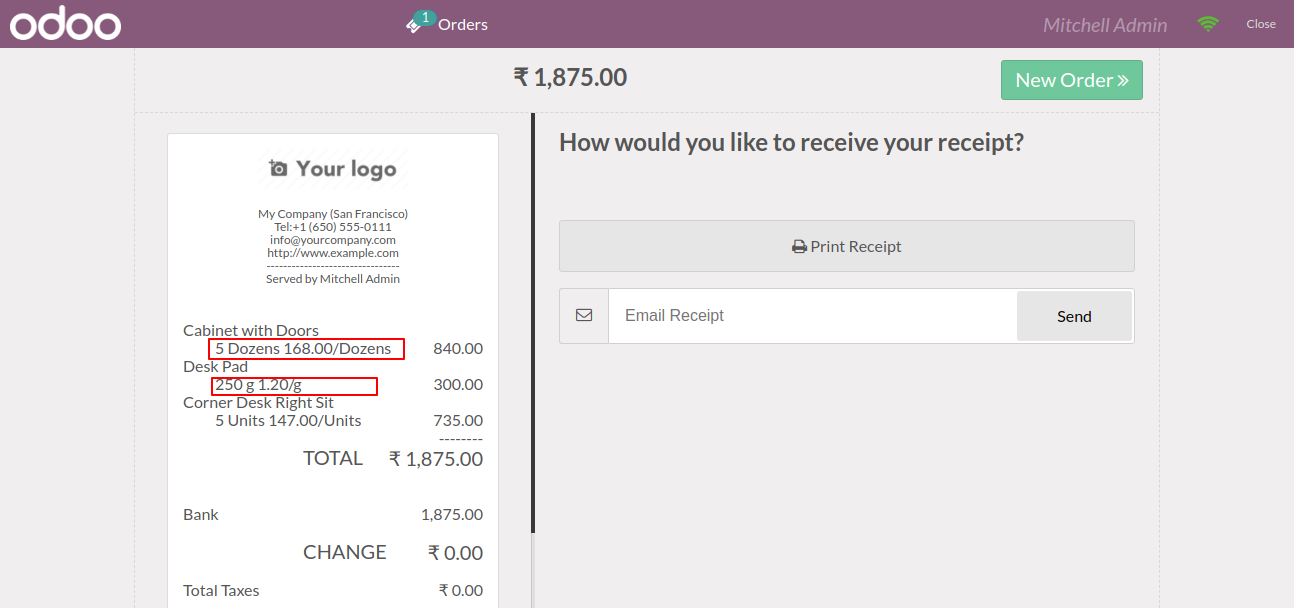Click the envelope icon beside Email Receipt
The height and width of the screenshot is (608, 1294).
tap(584, 315)
